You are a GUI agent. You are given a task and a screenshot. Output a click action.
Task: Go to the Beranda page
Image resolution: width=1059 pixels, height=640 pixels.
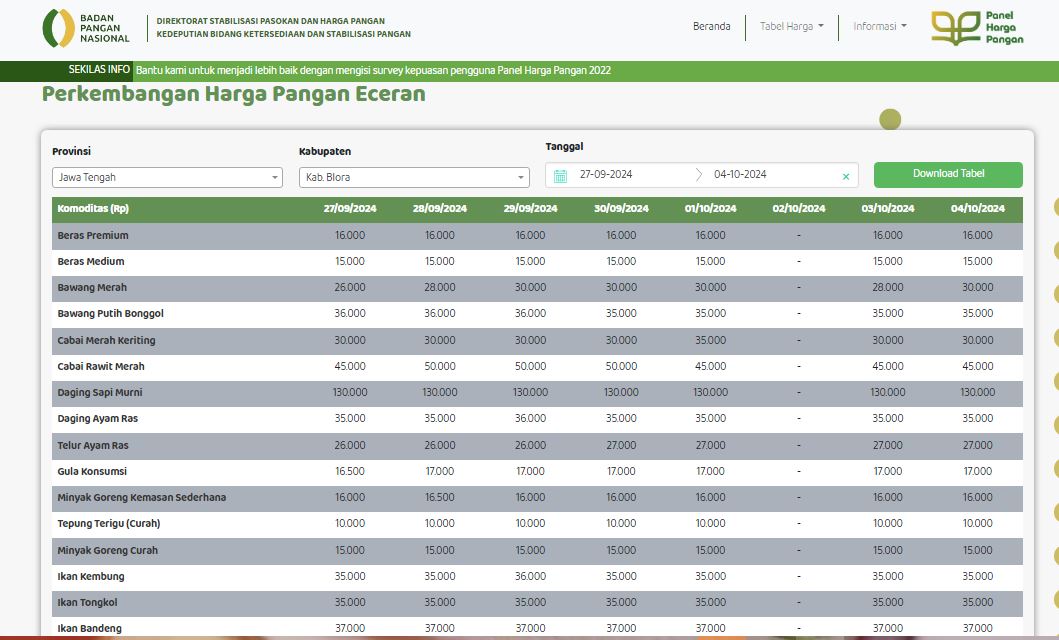(711, 26)
